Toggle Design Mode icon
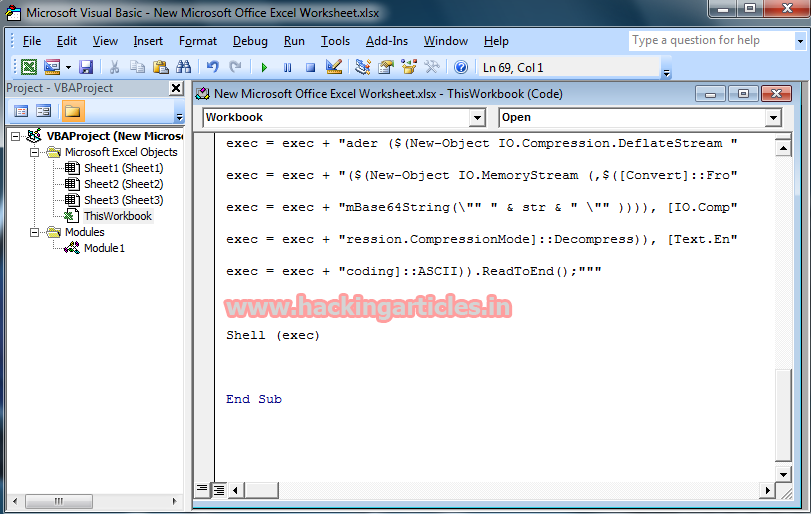Viewport: 811px width, 514px height. pyautogui.click(x=334, y=67)
